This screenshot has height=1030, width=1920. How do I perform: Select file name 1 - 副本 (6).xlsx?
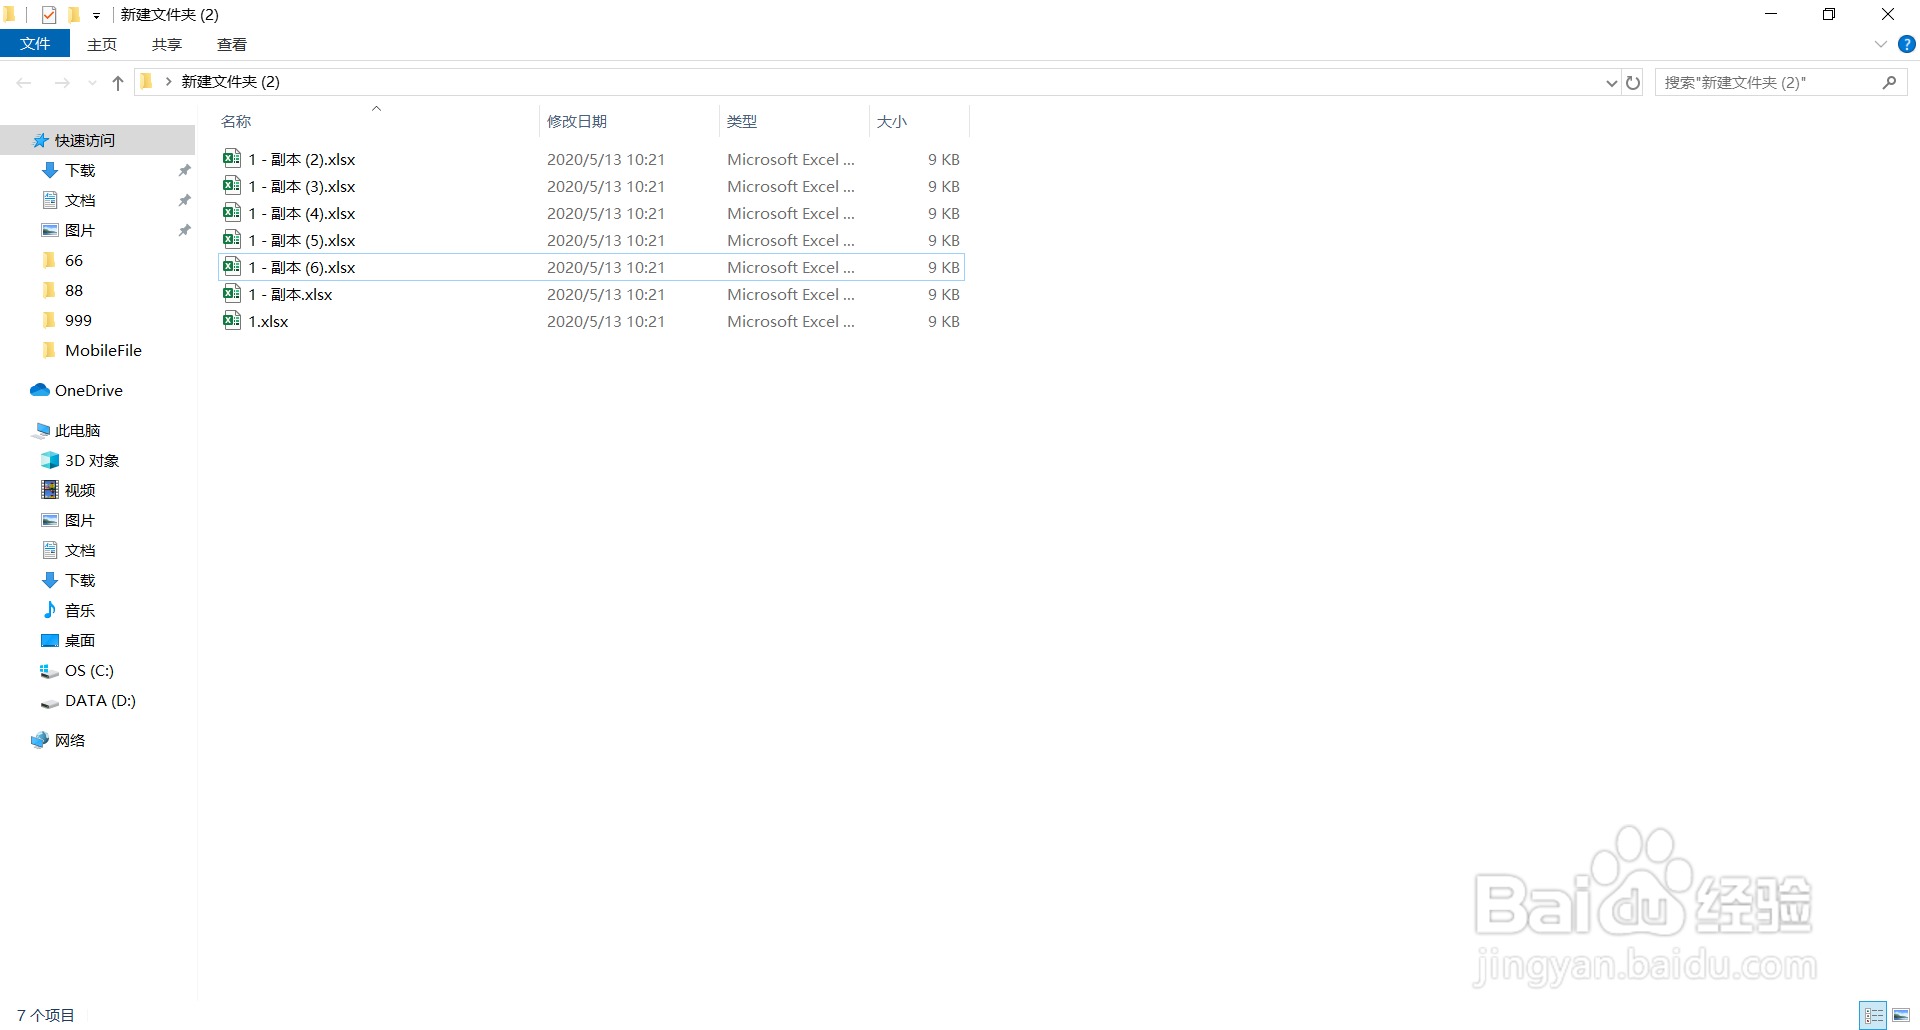pos(302,267)
